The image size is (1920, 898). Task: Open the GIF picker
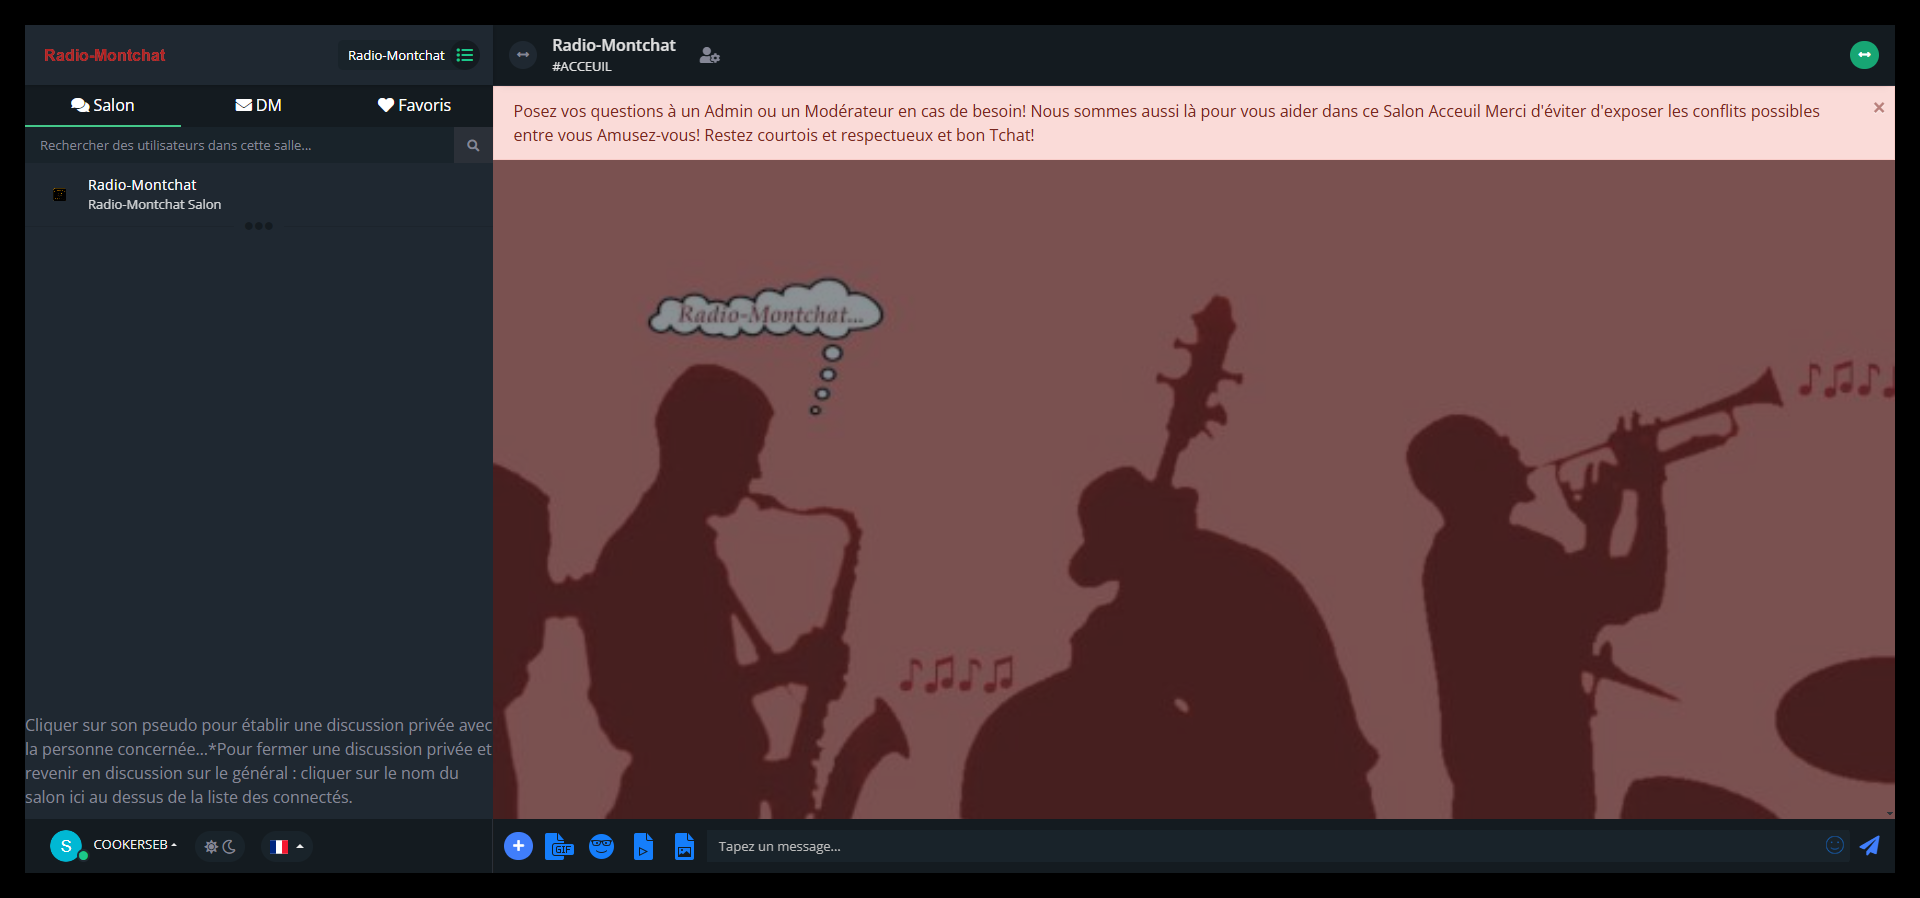point(559,847)
